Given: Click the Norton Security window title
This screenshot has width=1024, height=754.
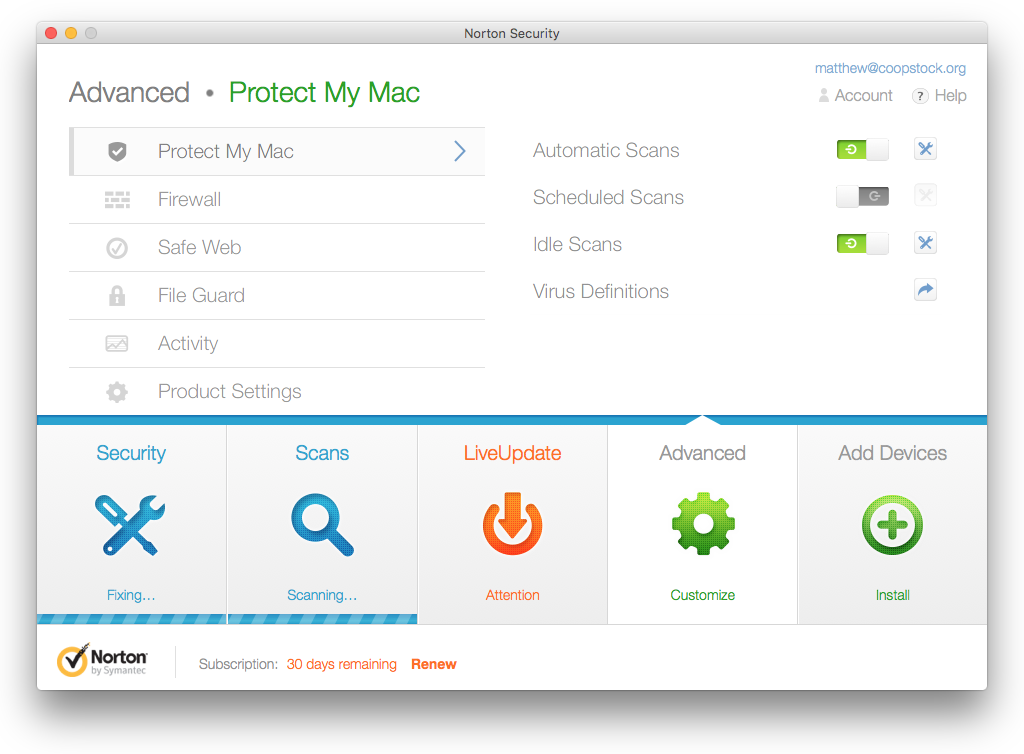Looking at the screenshot, I should [x=512, y=33].
